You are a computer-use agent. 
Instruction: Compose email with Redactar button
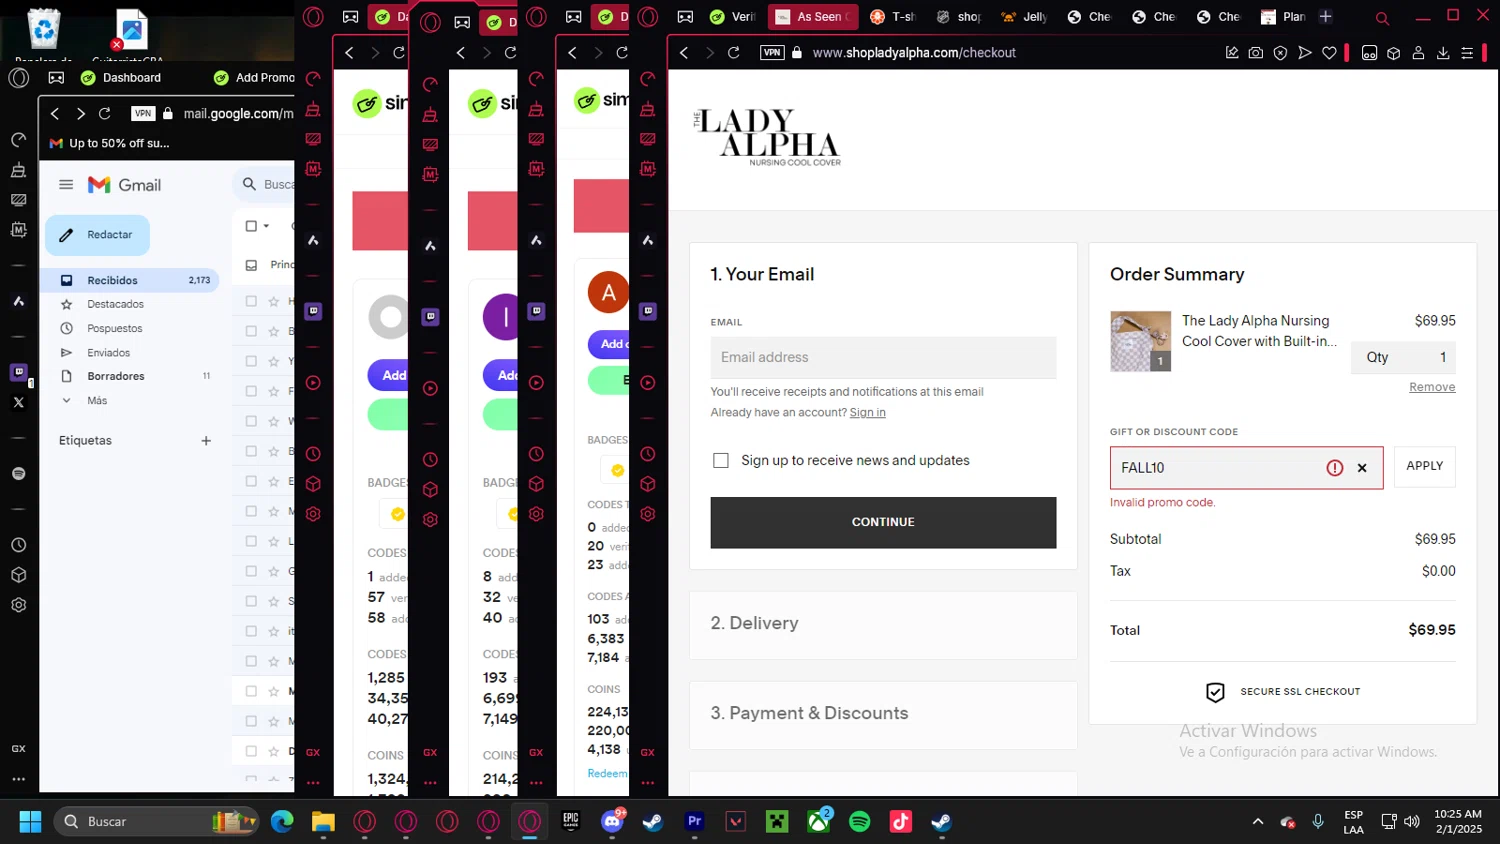[97, 235]
